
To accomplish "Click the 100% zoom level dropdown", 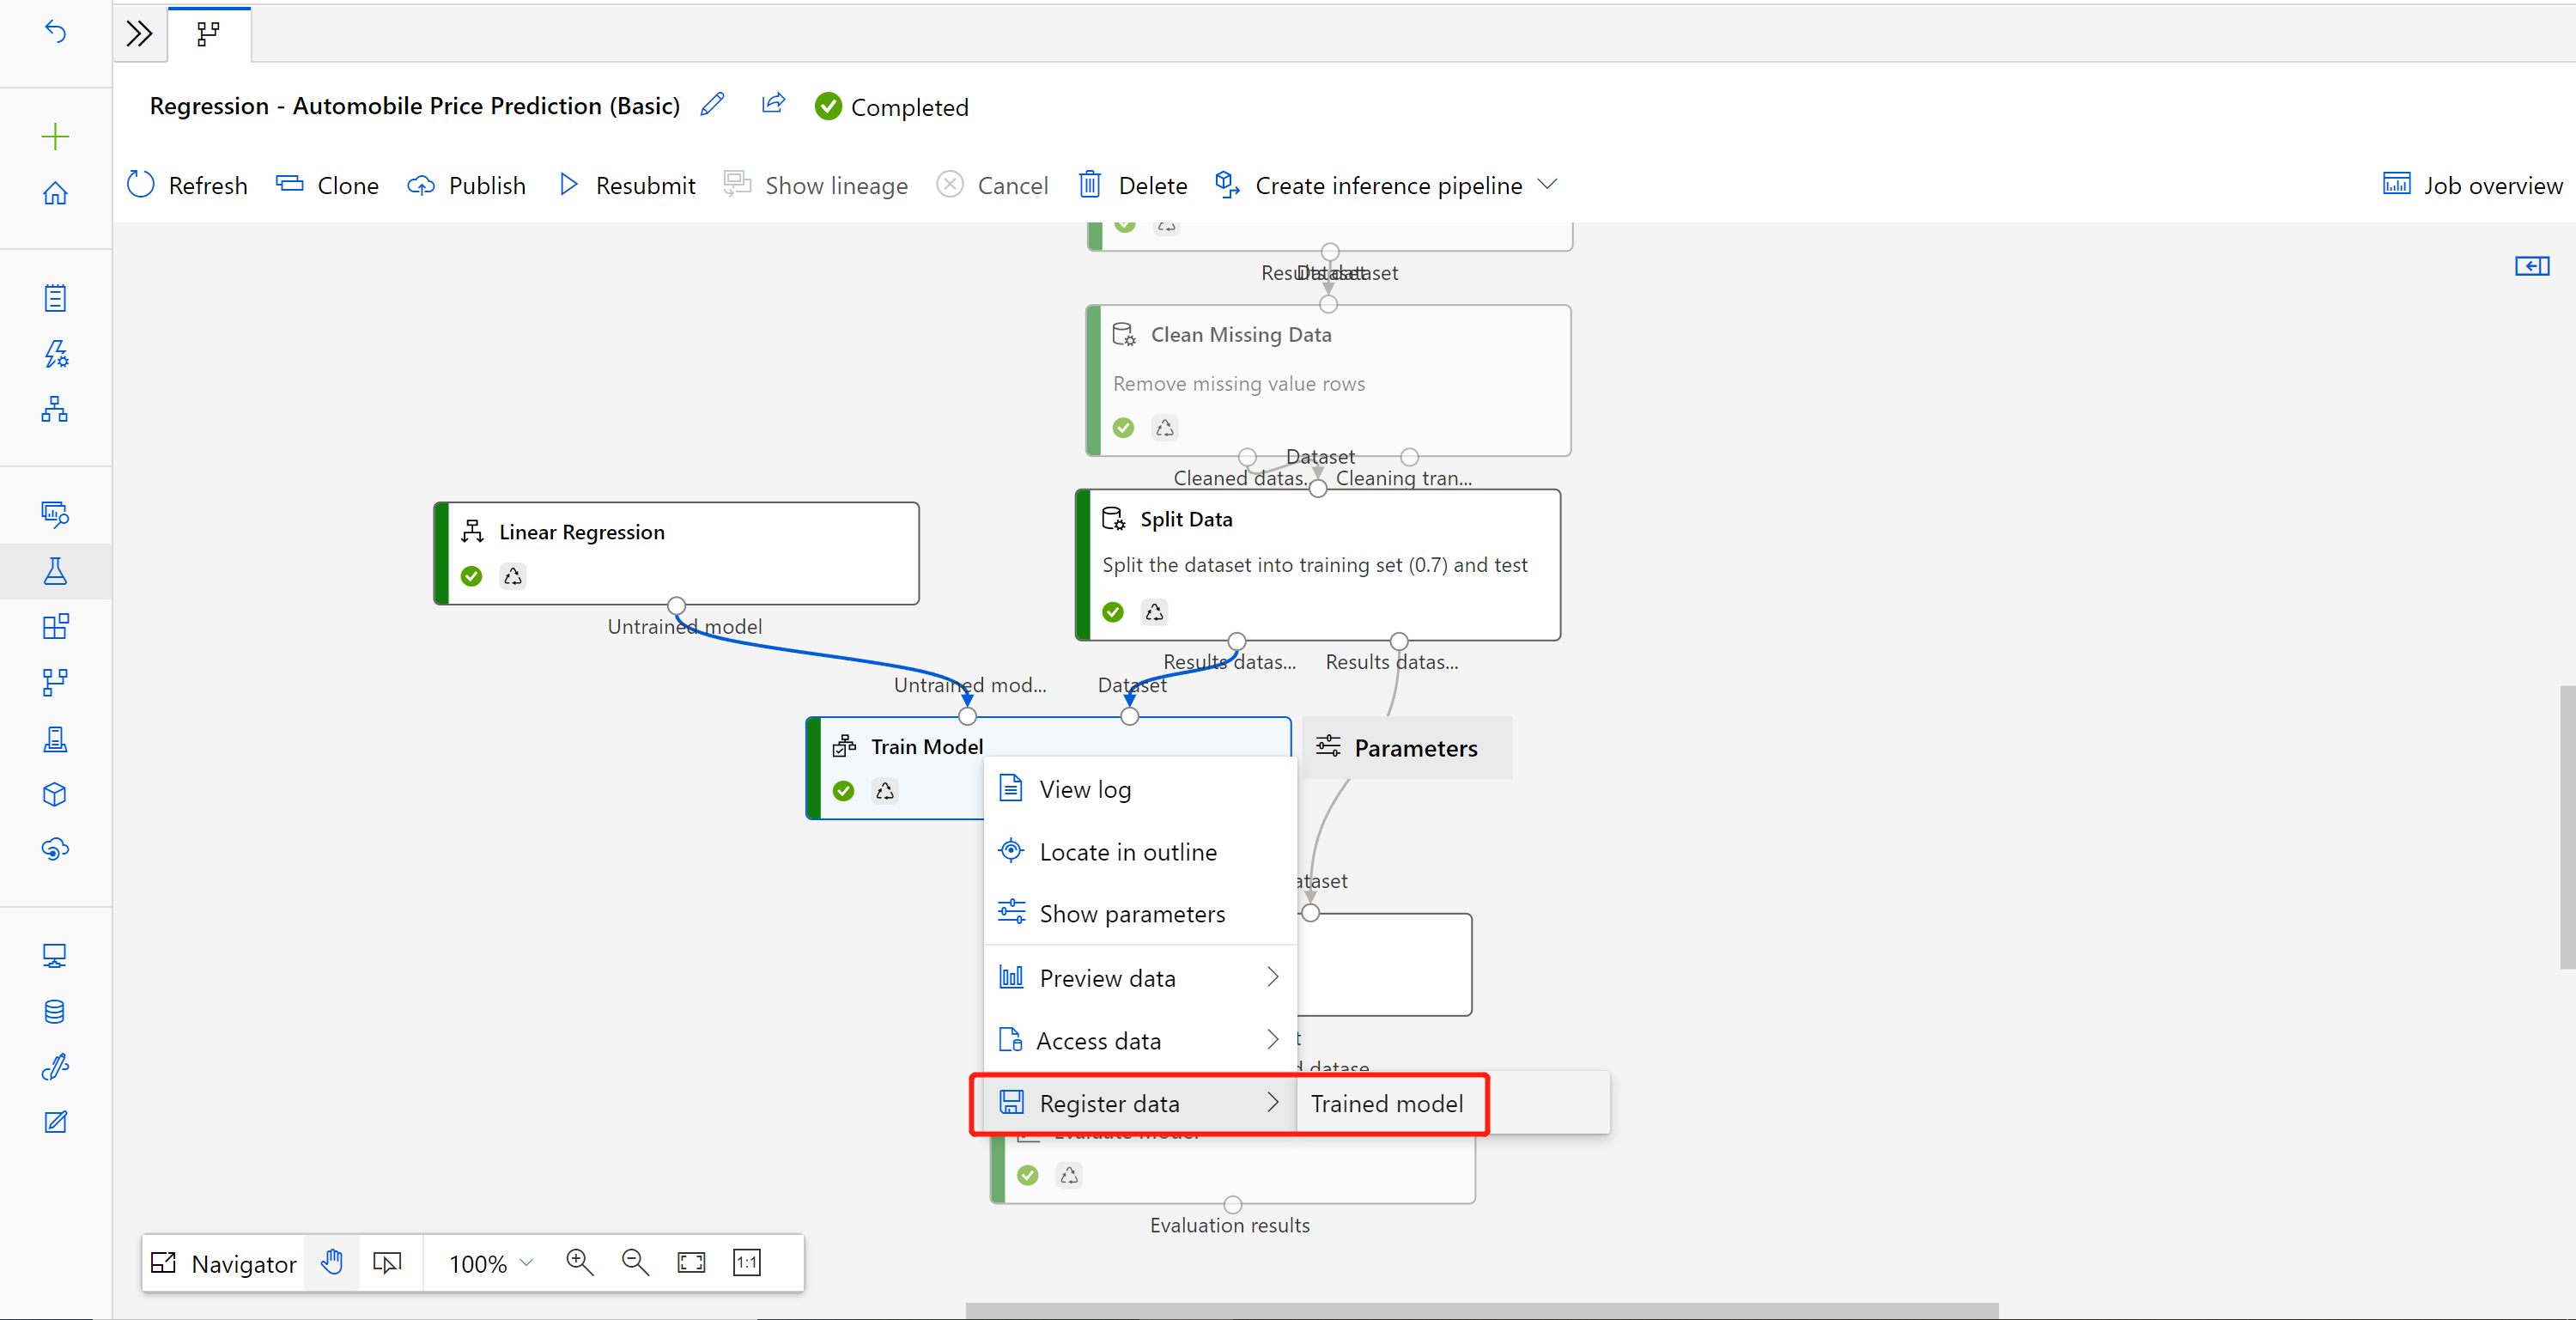I will 493,1261.
